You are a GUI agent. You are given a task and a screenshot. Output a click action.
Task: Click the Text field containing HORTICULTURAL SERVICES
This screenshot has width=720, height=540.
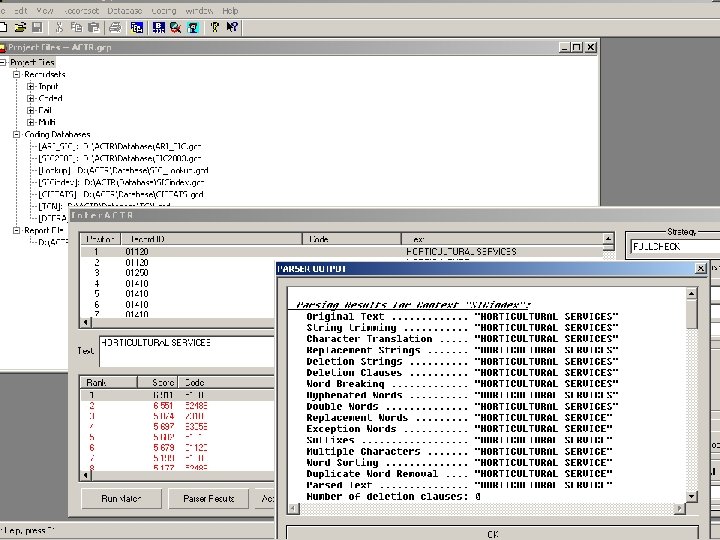click(x=187, y=351)
